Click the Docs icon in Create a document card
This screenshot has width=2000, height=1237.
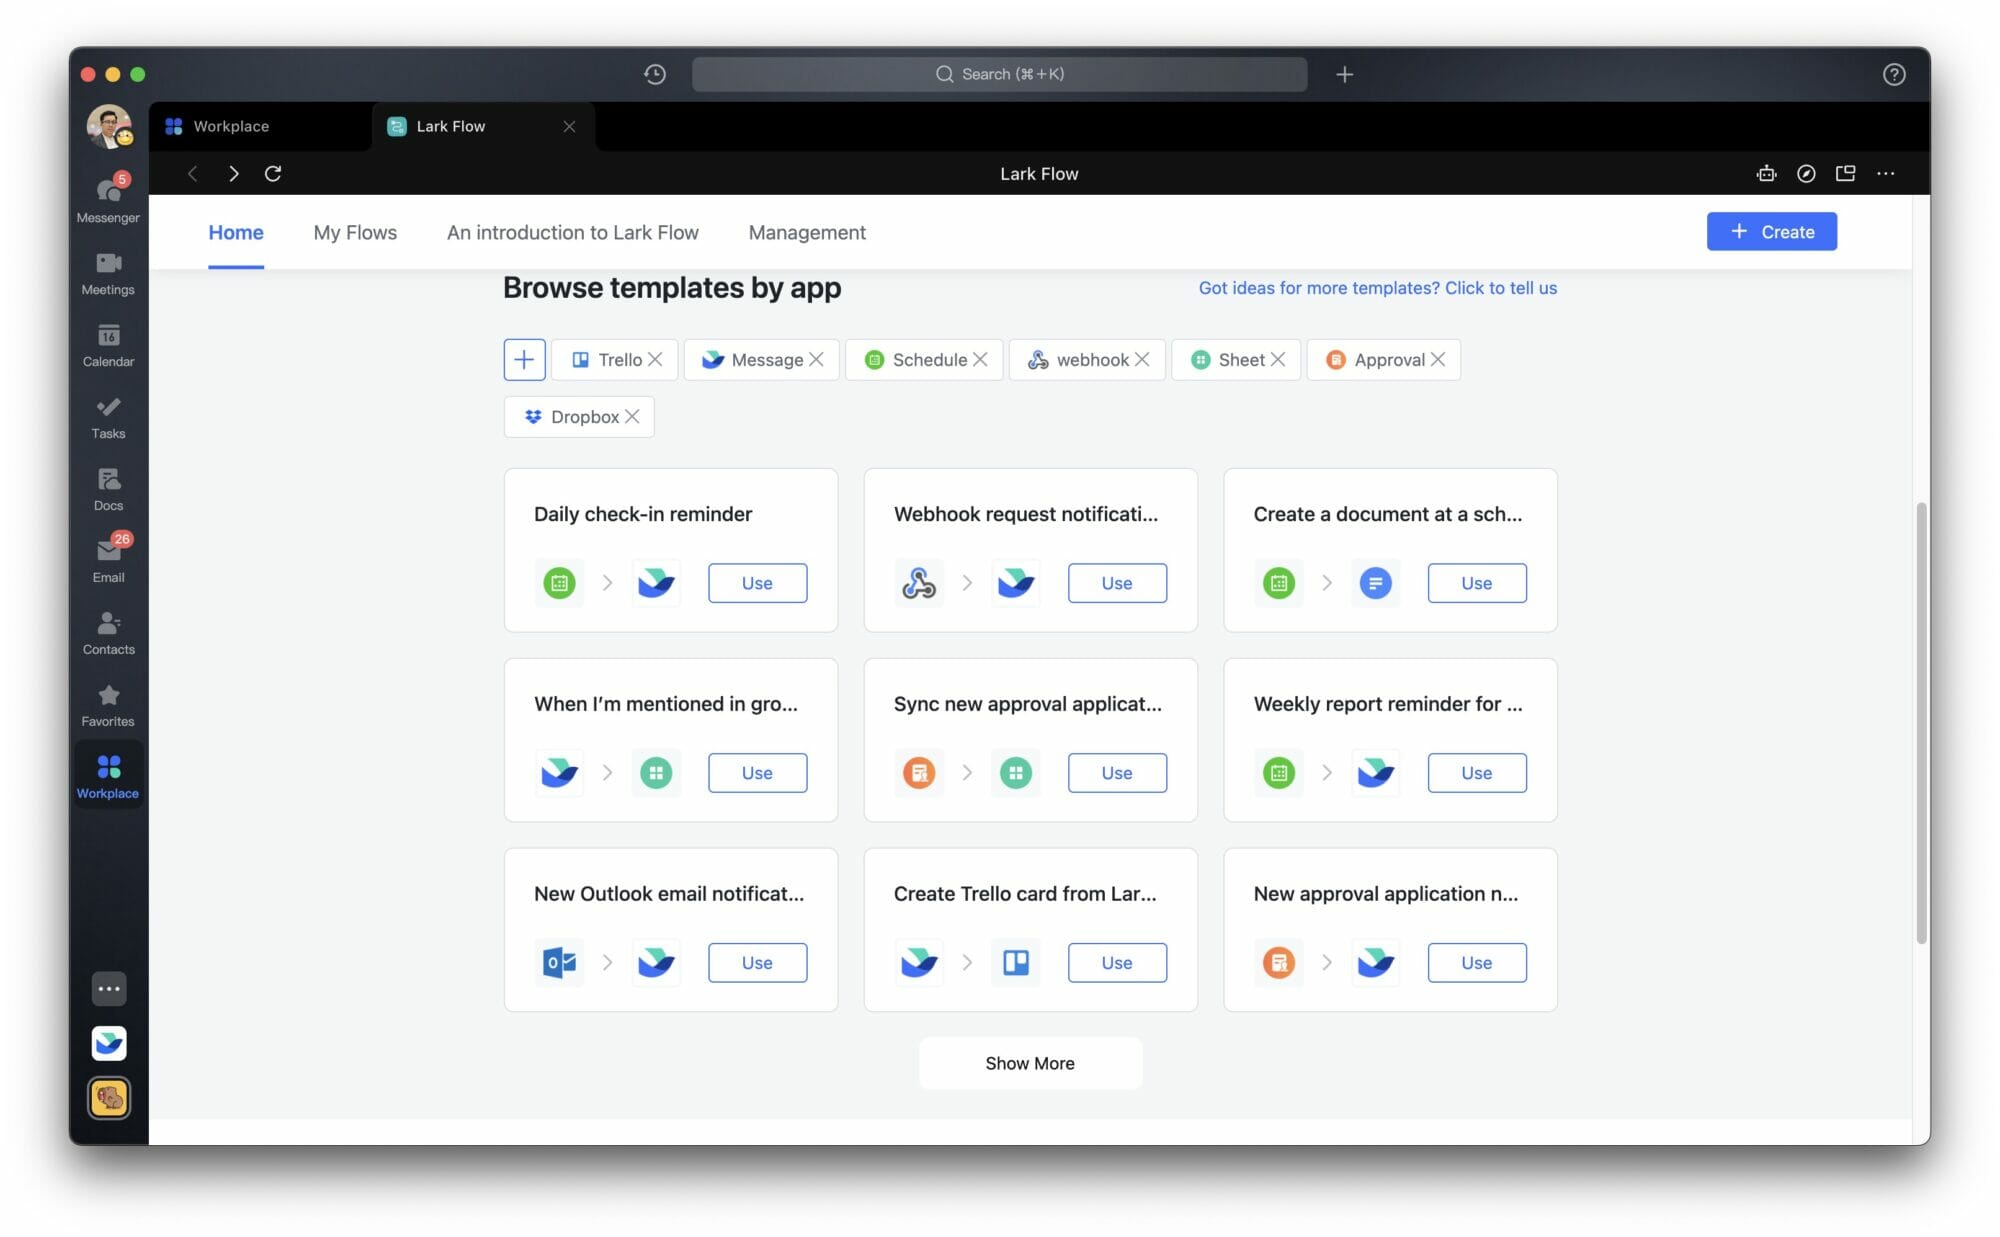pos(1376,583)
